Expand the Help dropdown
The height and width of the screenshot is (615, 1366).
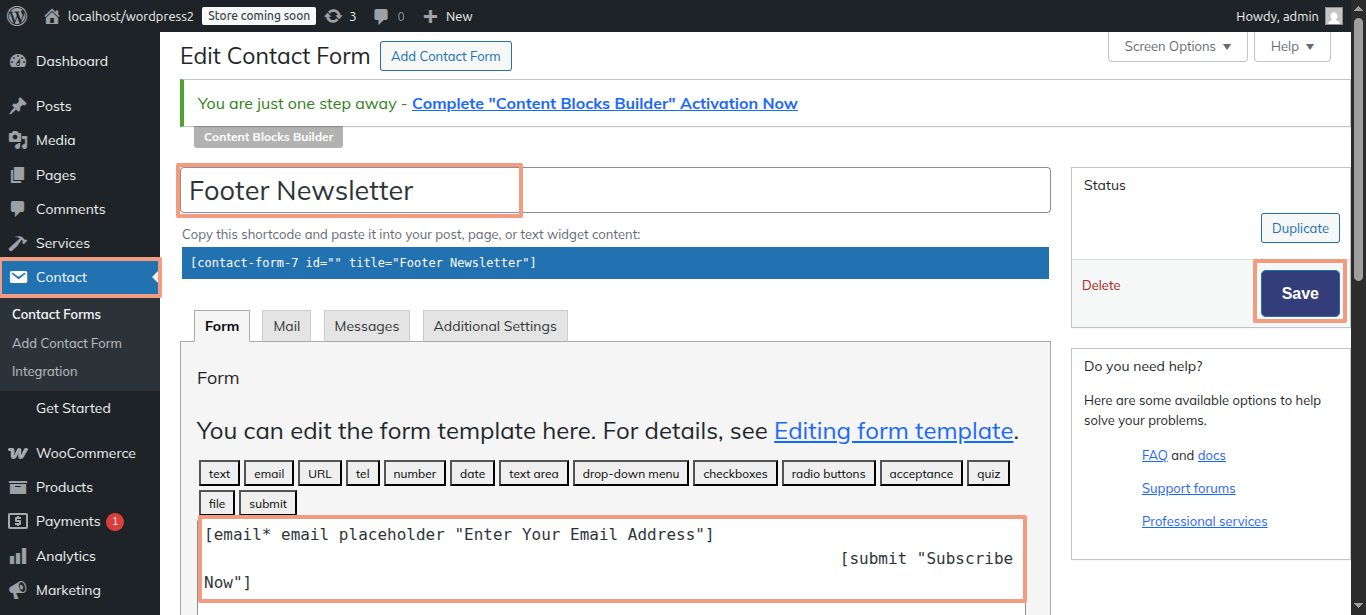point(1292,47)
